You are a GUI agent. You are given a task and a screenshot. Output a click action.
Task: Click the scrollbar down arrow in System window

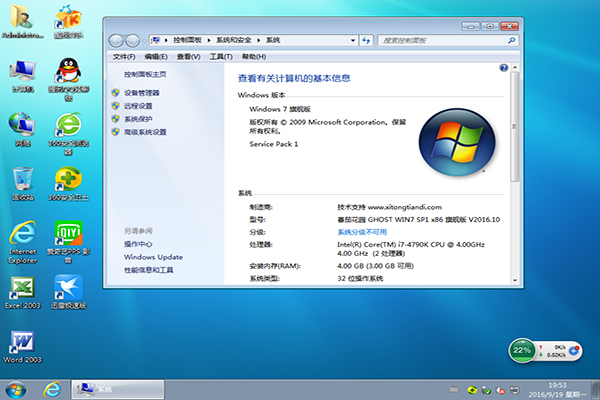point(515,280)
